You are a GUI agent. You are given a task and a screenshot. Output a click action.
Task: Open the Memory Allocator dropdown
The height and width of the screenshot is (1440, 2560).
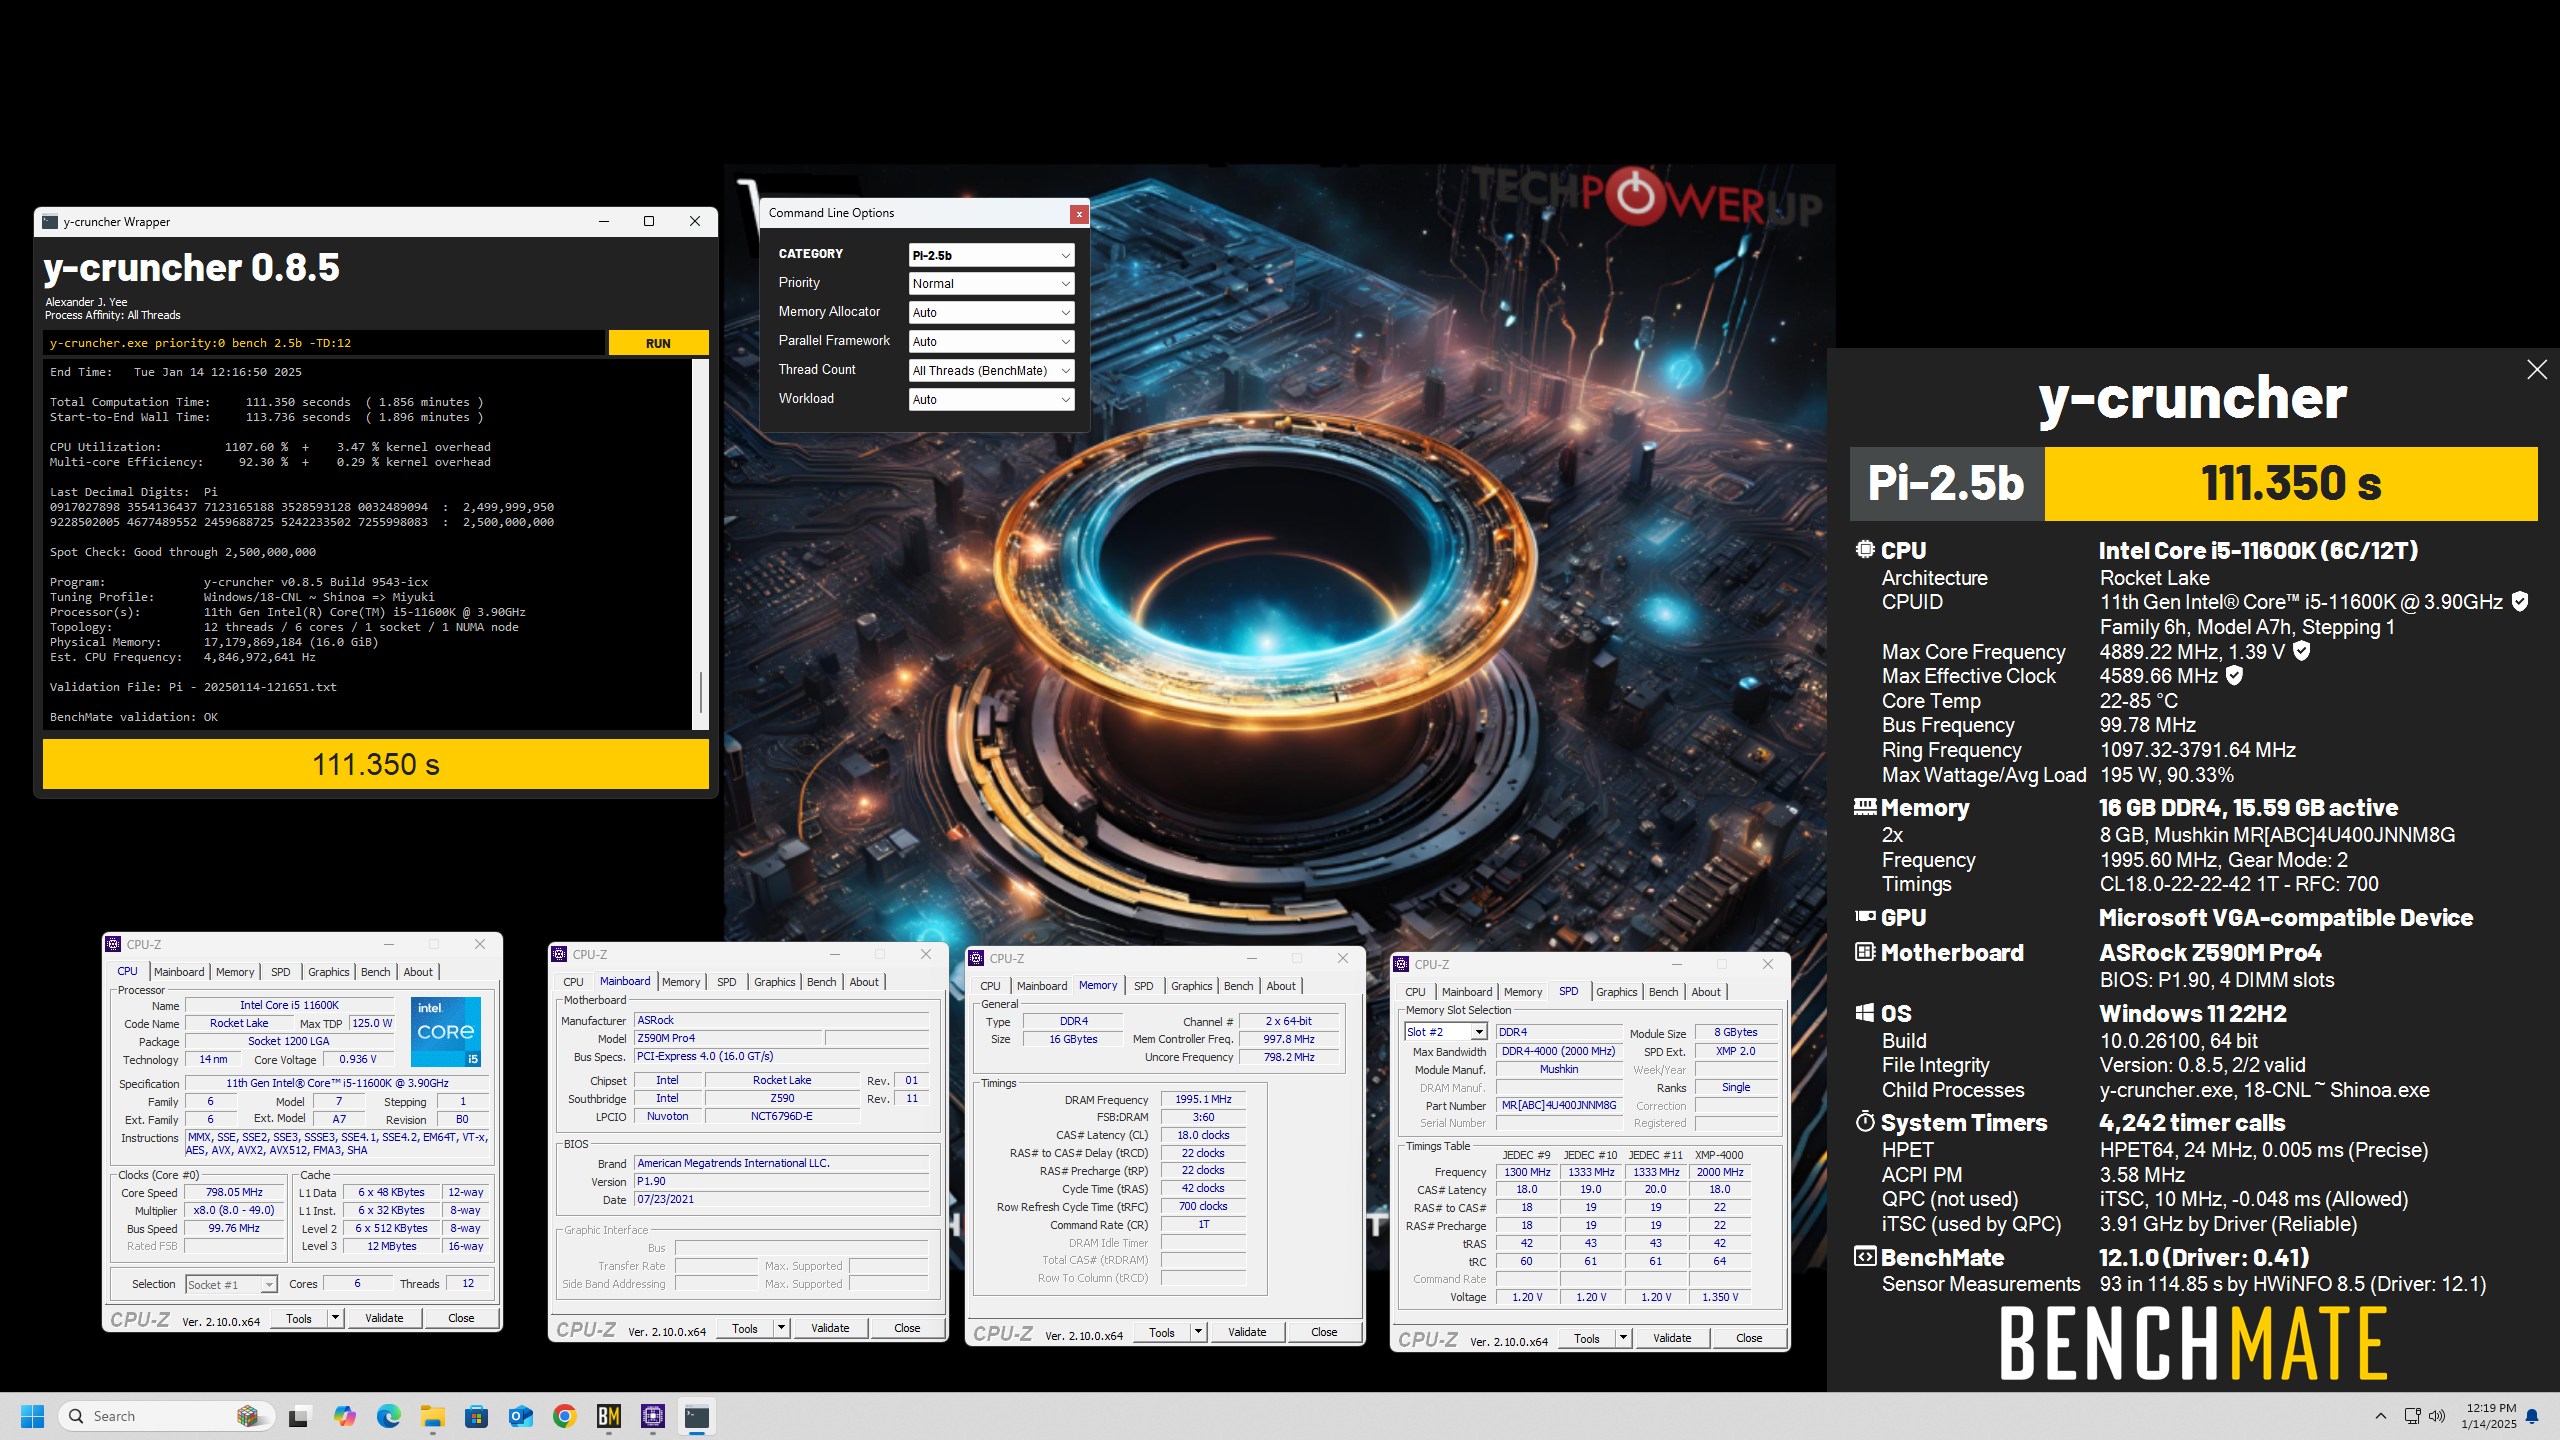(991, 313)
